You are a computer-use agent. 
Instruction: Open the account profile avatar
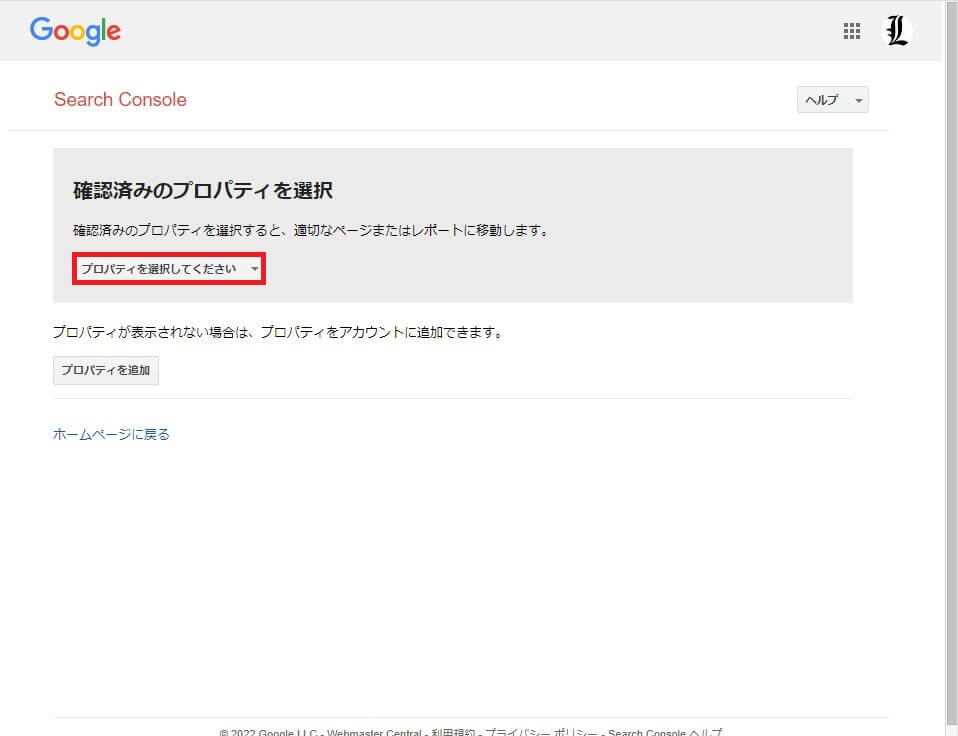897,31
